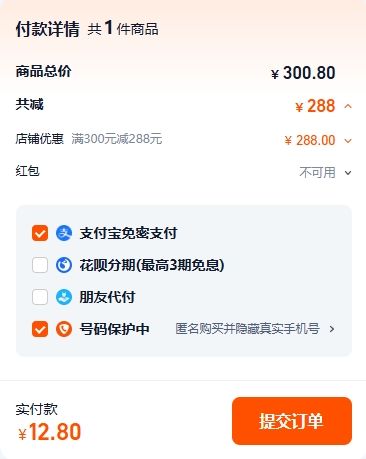Click the 支付宝免密支付 label text

pyautogui.click(x=128, y=233)
